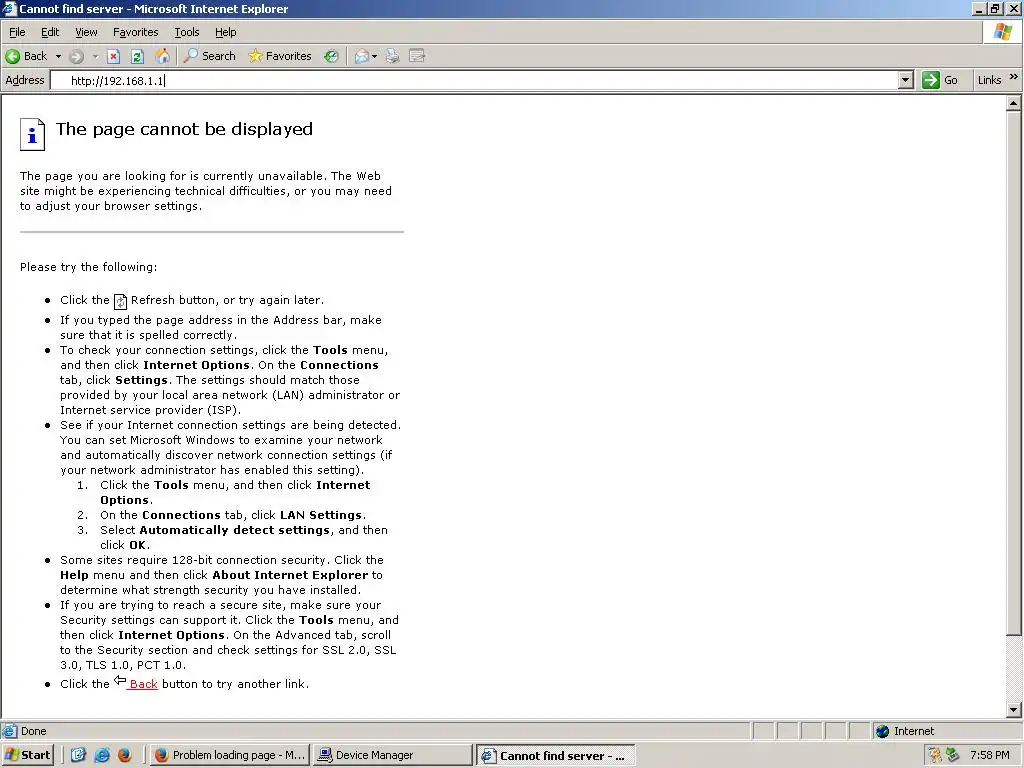Click Cannot find server taskbar button
Screen dimensions: 1024x768
click(x=555, y=756)
